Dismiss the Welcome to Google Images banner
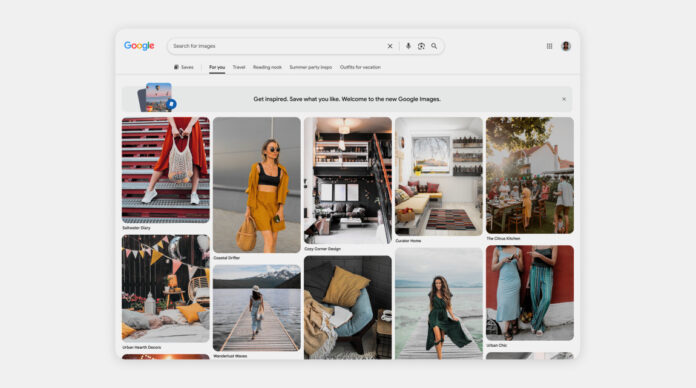 pyautogui.click(x=564, y=99)
